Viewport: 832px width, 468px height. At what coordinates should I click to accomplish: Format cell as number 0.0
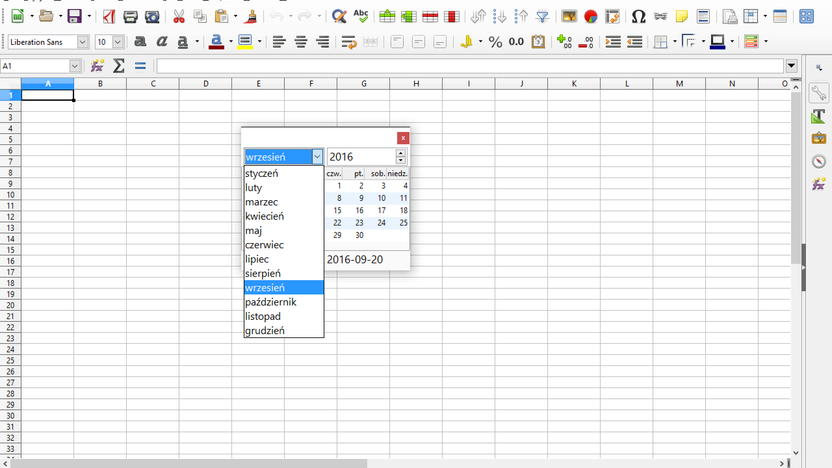pyautogui.click(x=516, y=41)
